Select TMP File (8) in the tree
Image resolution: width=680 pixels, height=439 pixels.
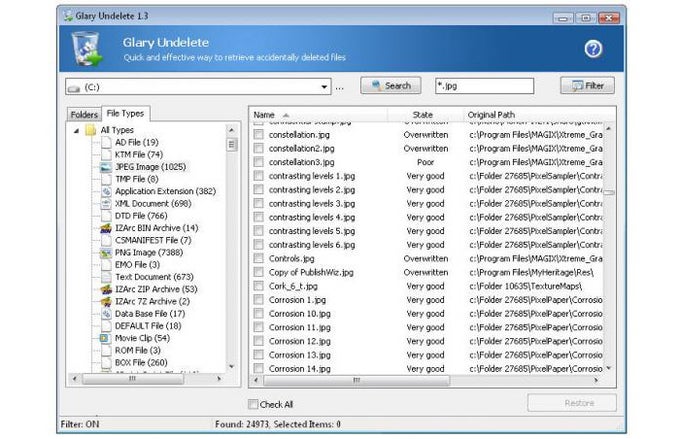(x=136, y=179)
